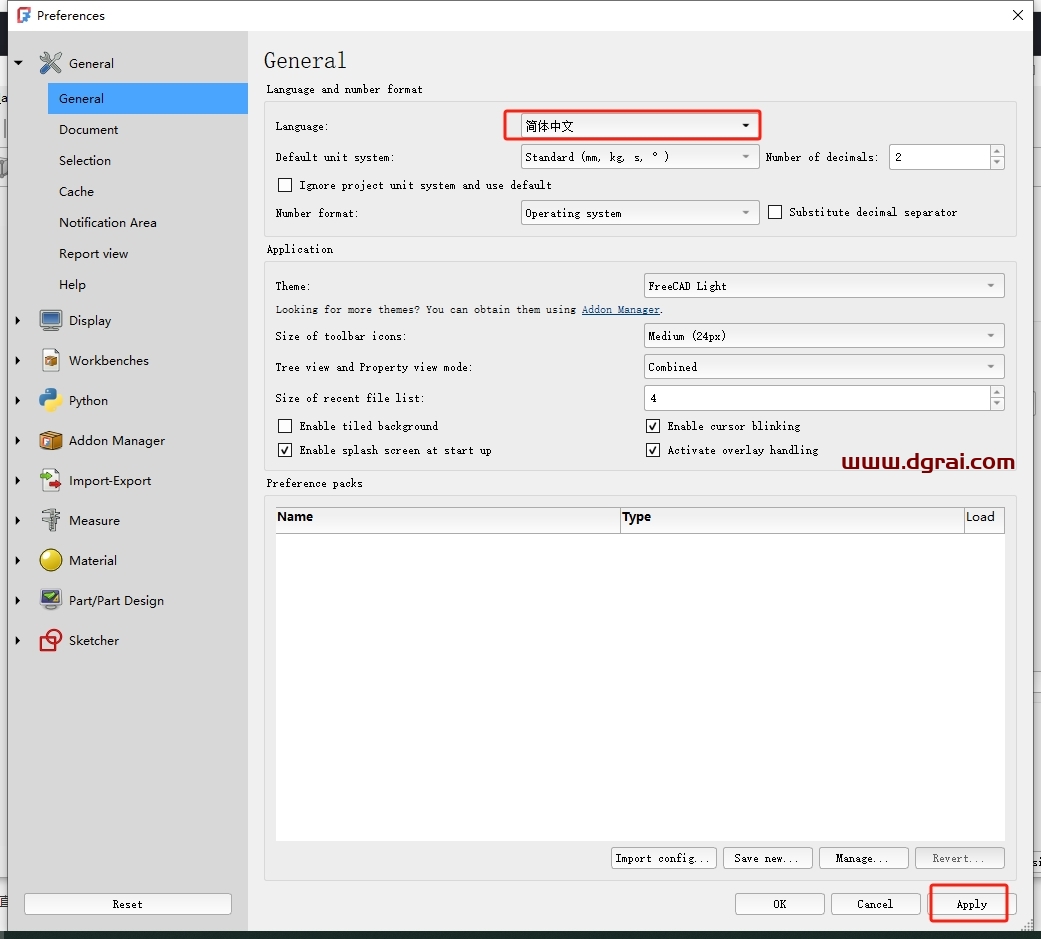
Task: Click the OK button
Action: click(x=779, y=904)
